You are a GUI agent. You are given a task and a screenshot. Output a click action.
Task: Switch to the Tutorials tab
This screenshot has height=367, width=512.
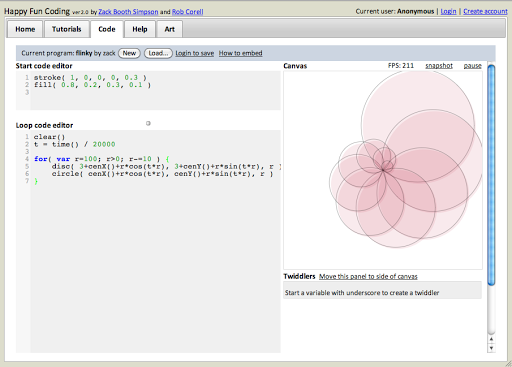click(x=67, y=29)
